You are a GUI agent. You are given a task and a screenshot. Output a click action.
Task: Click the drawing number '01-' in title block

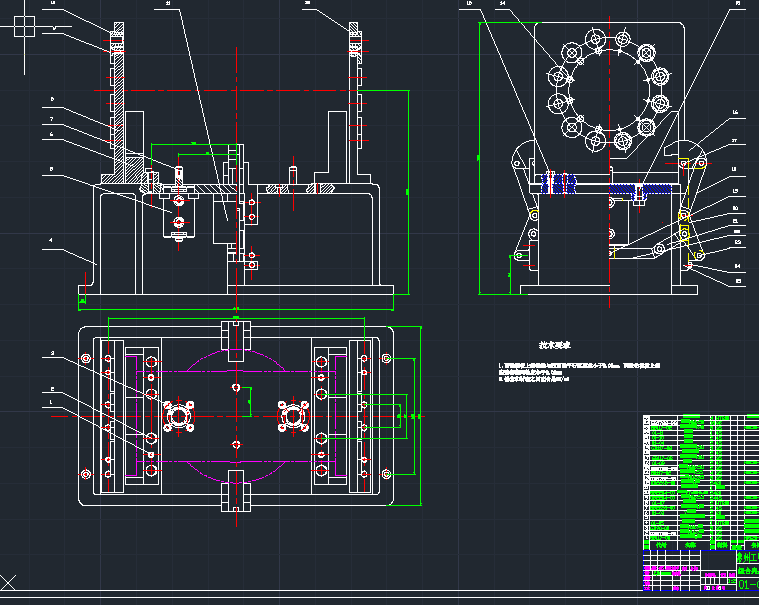pos(748,584)
